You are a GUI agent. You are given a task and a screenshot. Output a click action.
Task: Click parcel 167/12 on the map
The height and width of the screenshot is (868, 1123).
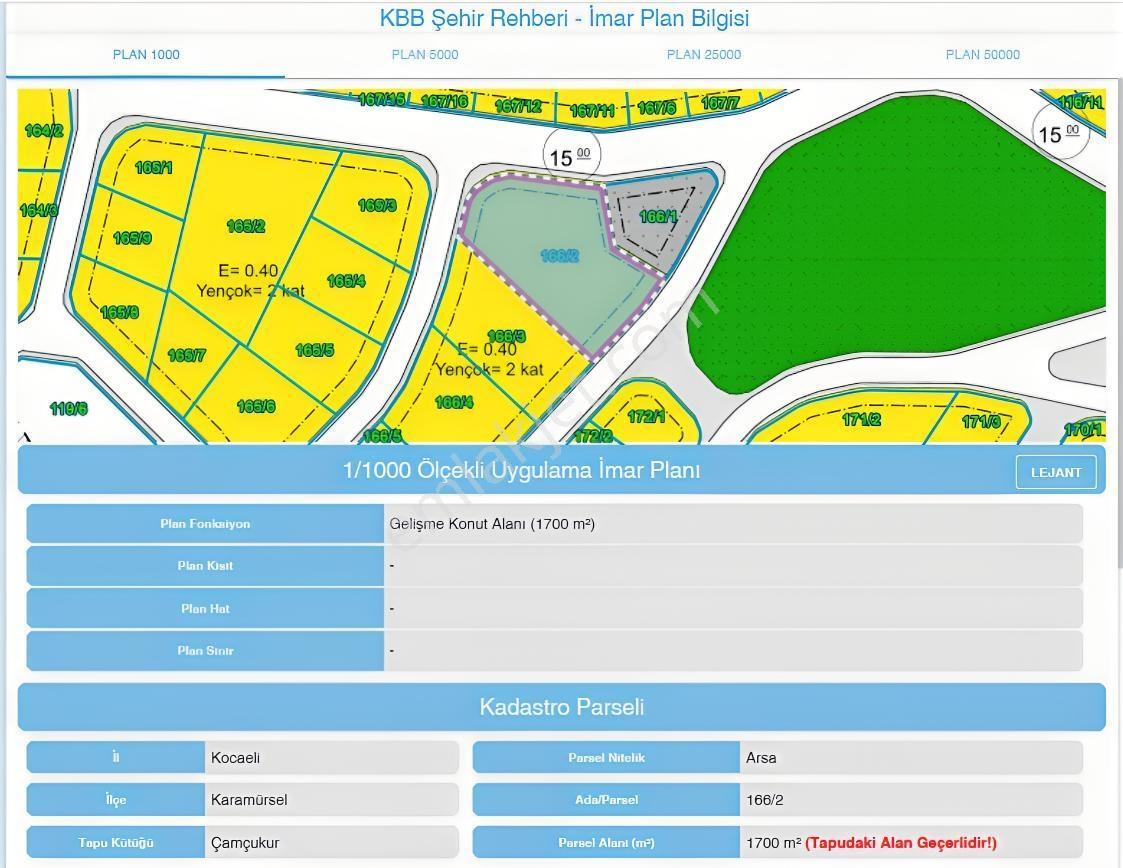click(518, 107)
